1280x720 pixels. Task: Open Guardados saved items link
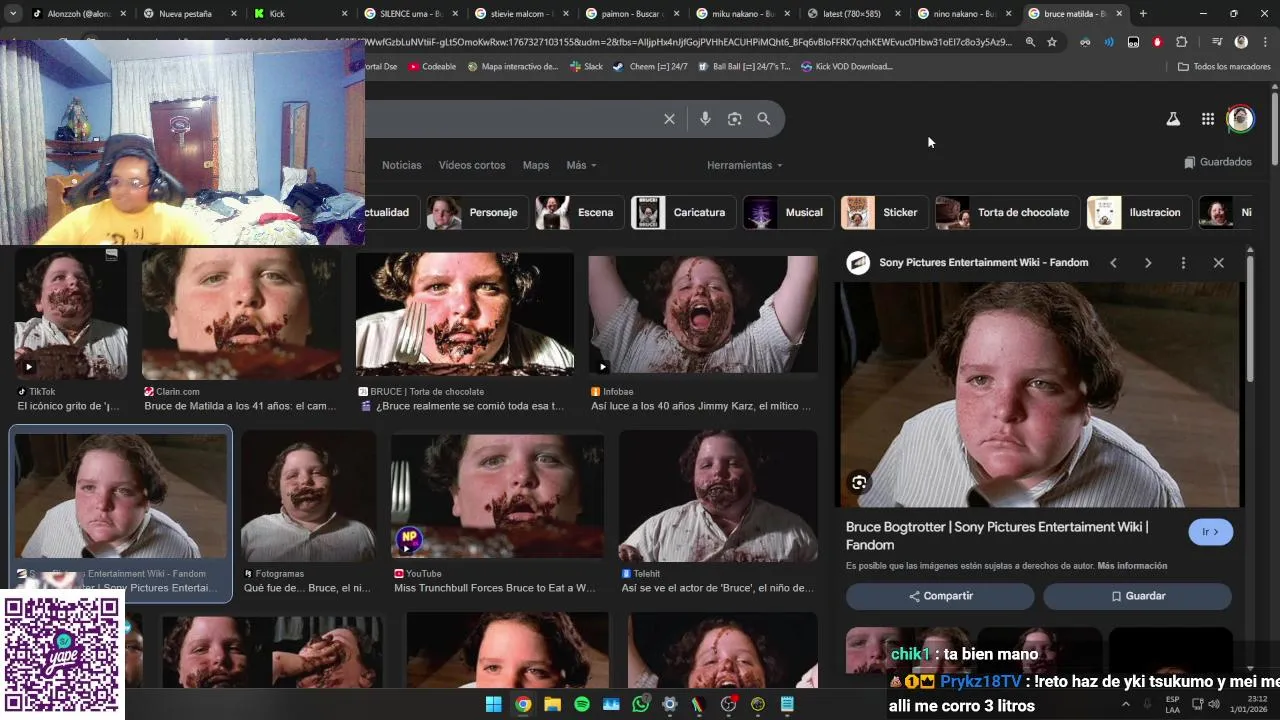1218,162
